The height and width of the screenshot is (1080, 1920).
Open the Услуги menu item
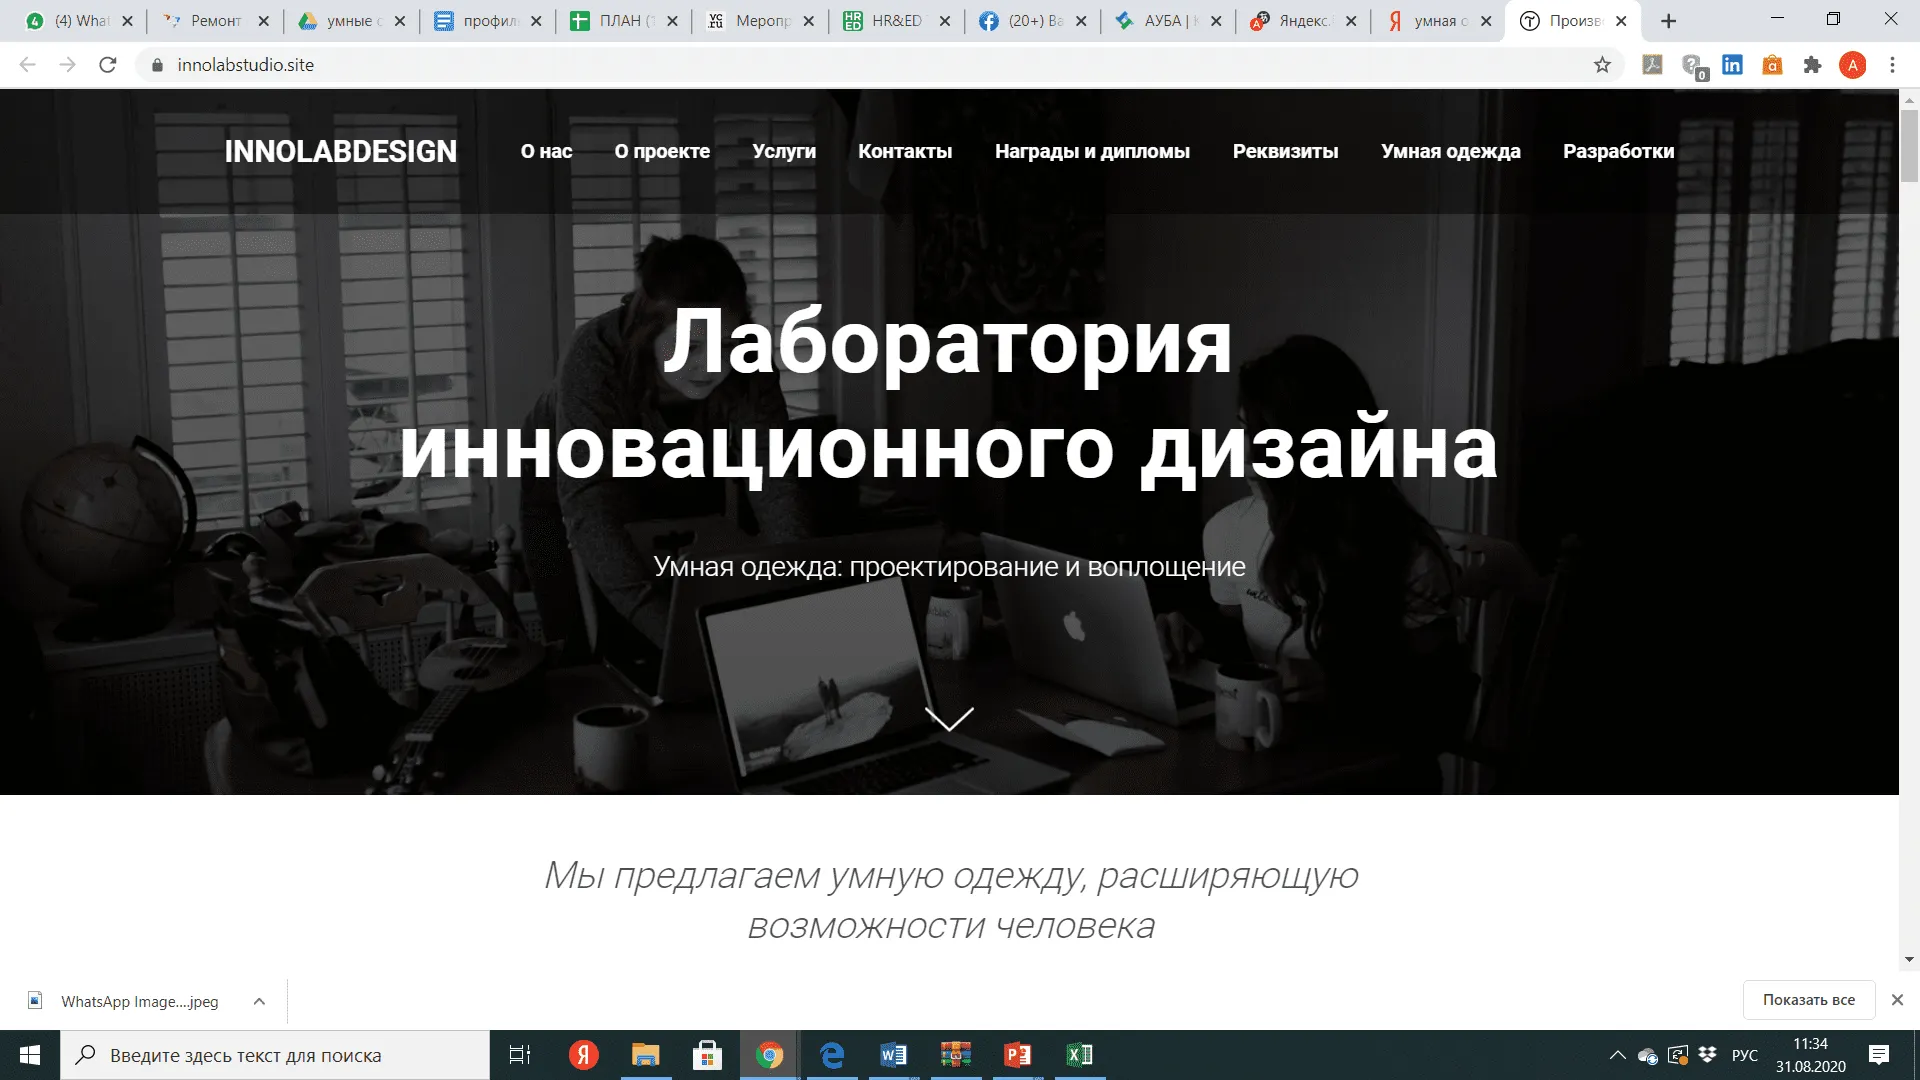pos(784,151)
